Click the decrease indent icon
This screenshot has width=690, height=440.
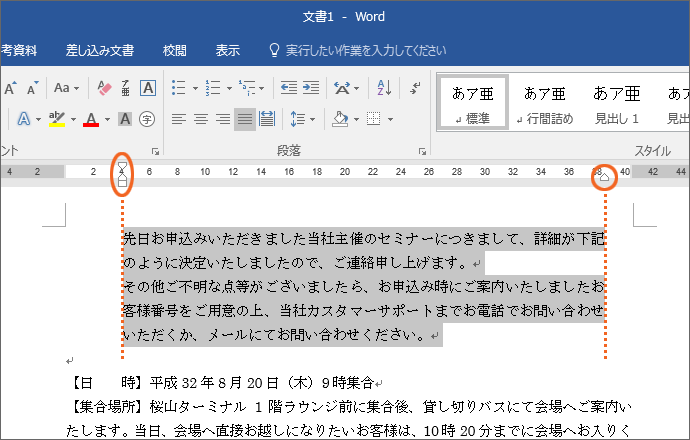tap(288, 87)
